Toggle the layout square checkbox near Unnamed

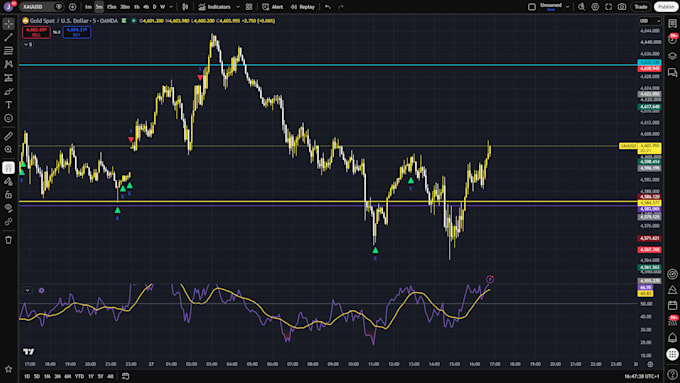(x=532, y=7)
